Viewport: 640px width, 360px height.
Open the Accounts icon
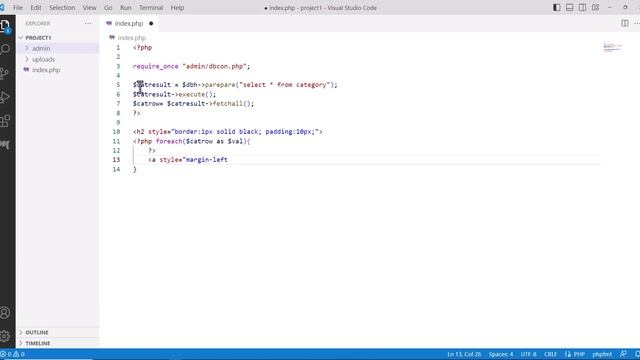coord(5,313)
